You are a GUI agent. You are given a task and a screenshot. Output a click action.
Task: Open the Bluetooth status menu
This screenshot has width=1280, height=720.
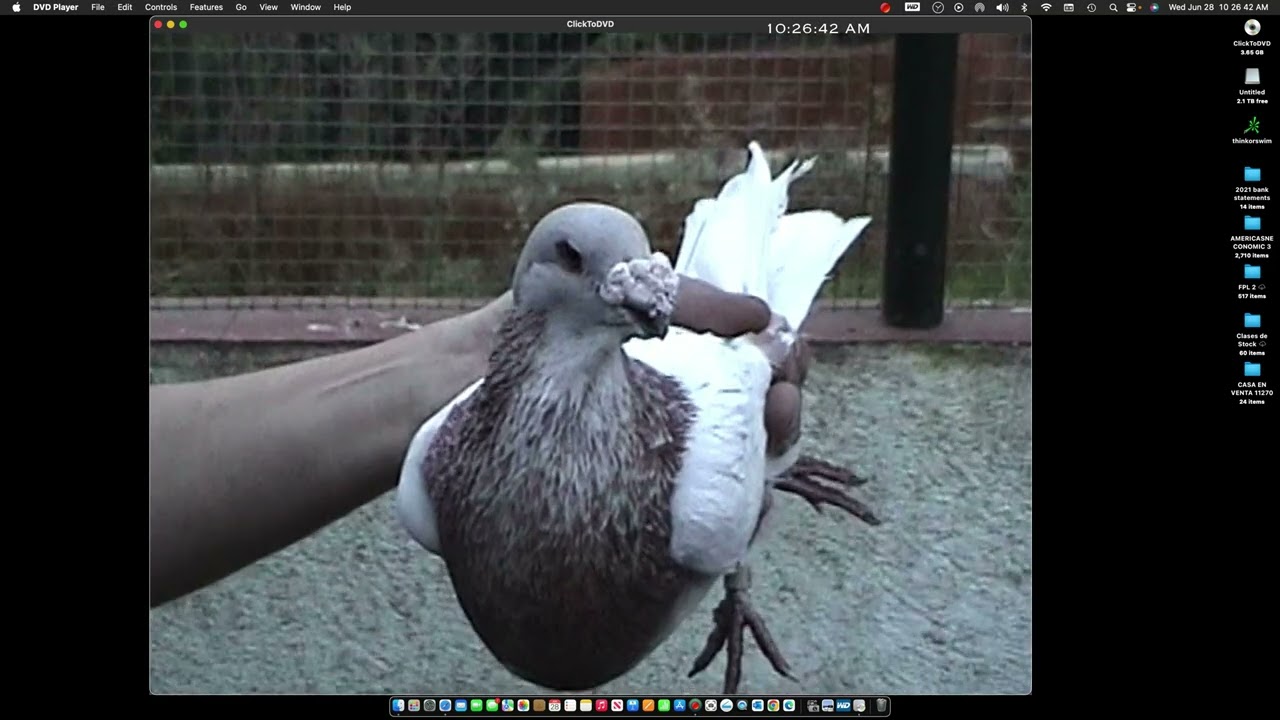coord(1024,7)
